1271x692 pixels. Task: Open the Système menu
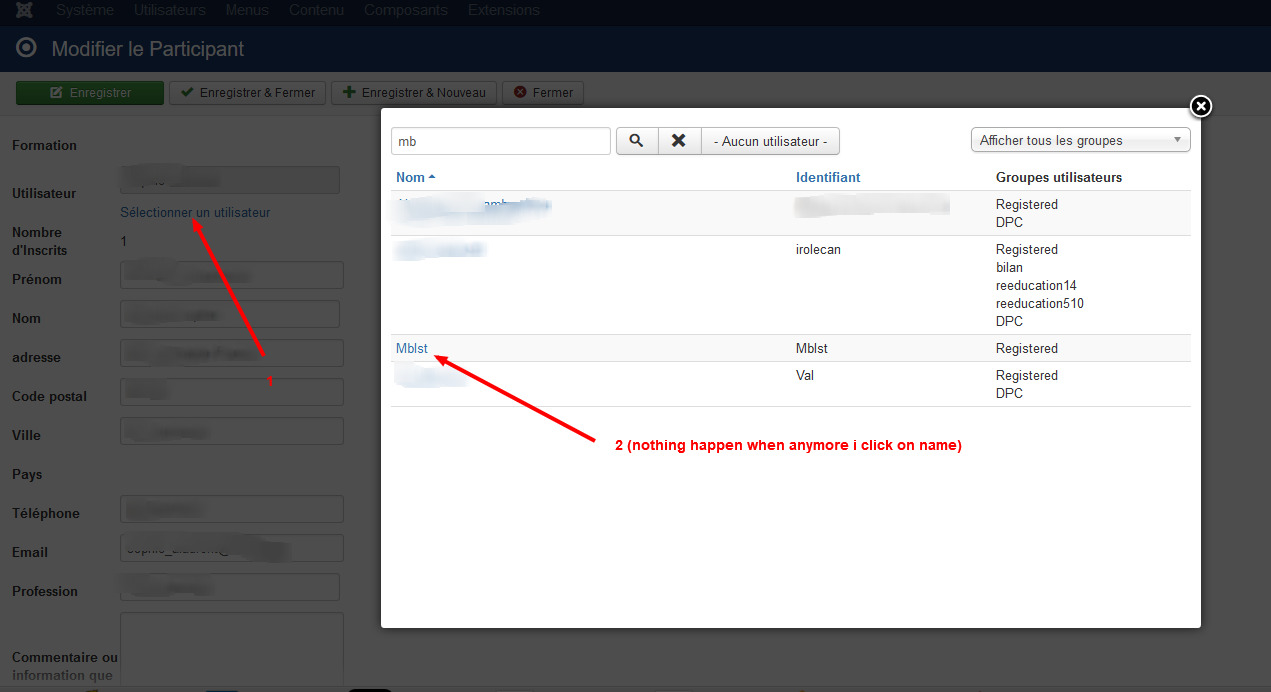tap(85, 11)
